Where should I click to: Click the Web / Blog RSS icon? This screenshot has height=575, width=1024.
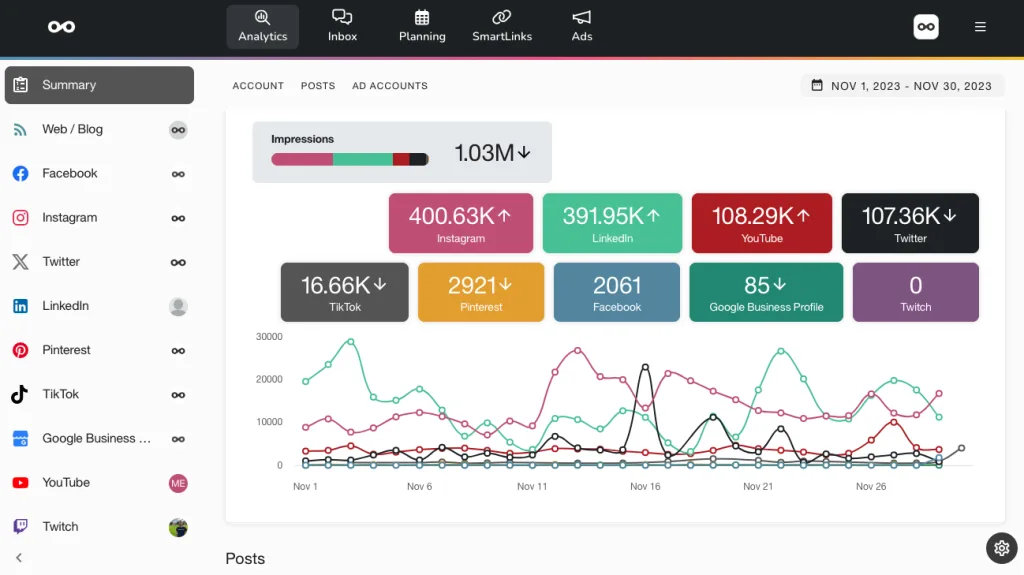tap(20, 129)
